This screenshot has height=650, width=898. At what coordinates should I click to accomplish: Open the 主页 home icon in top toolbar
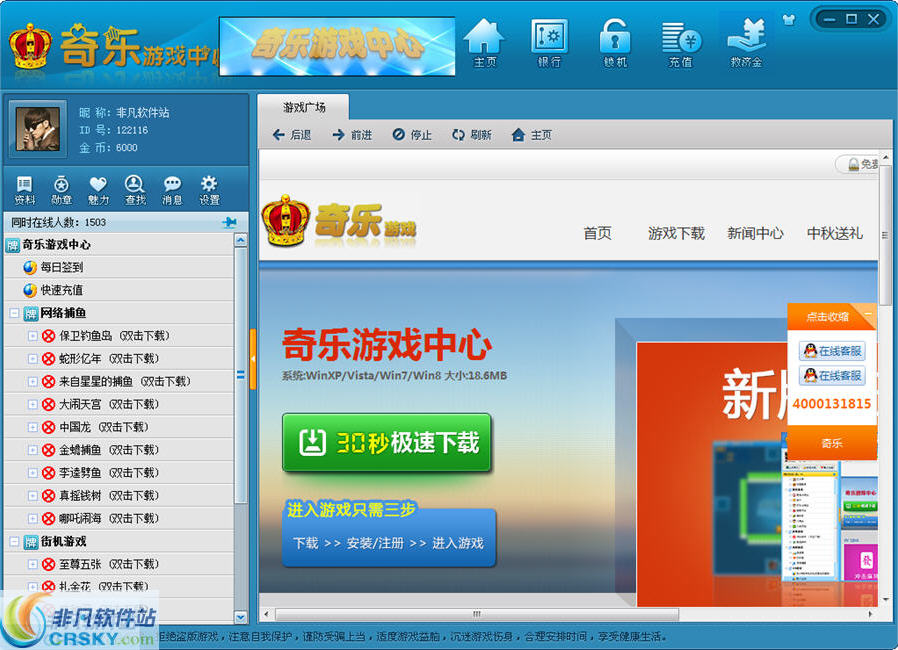tap(484, 44)
